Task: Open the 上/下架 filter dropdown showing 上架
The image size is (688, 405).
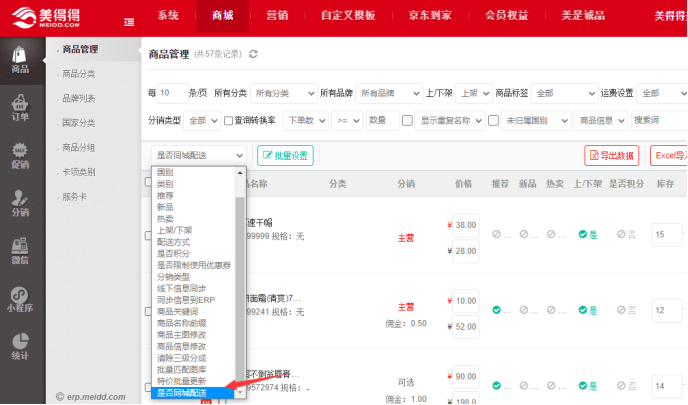Action: (x=474, y=93)
